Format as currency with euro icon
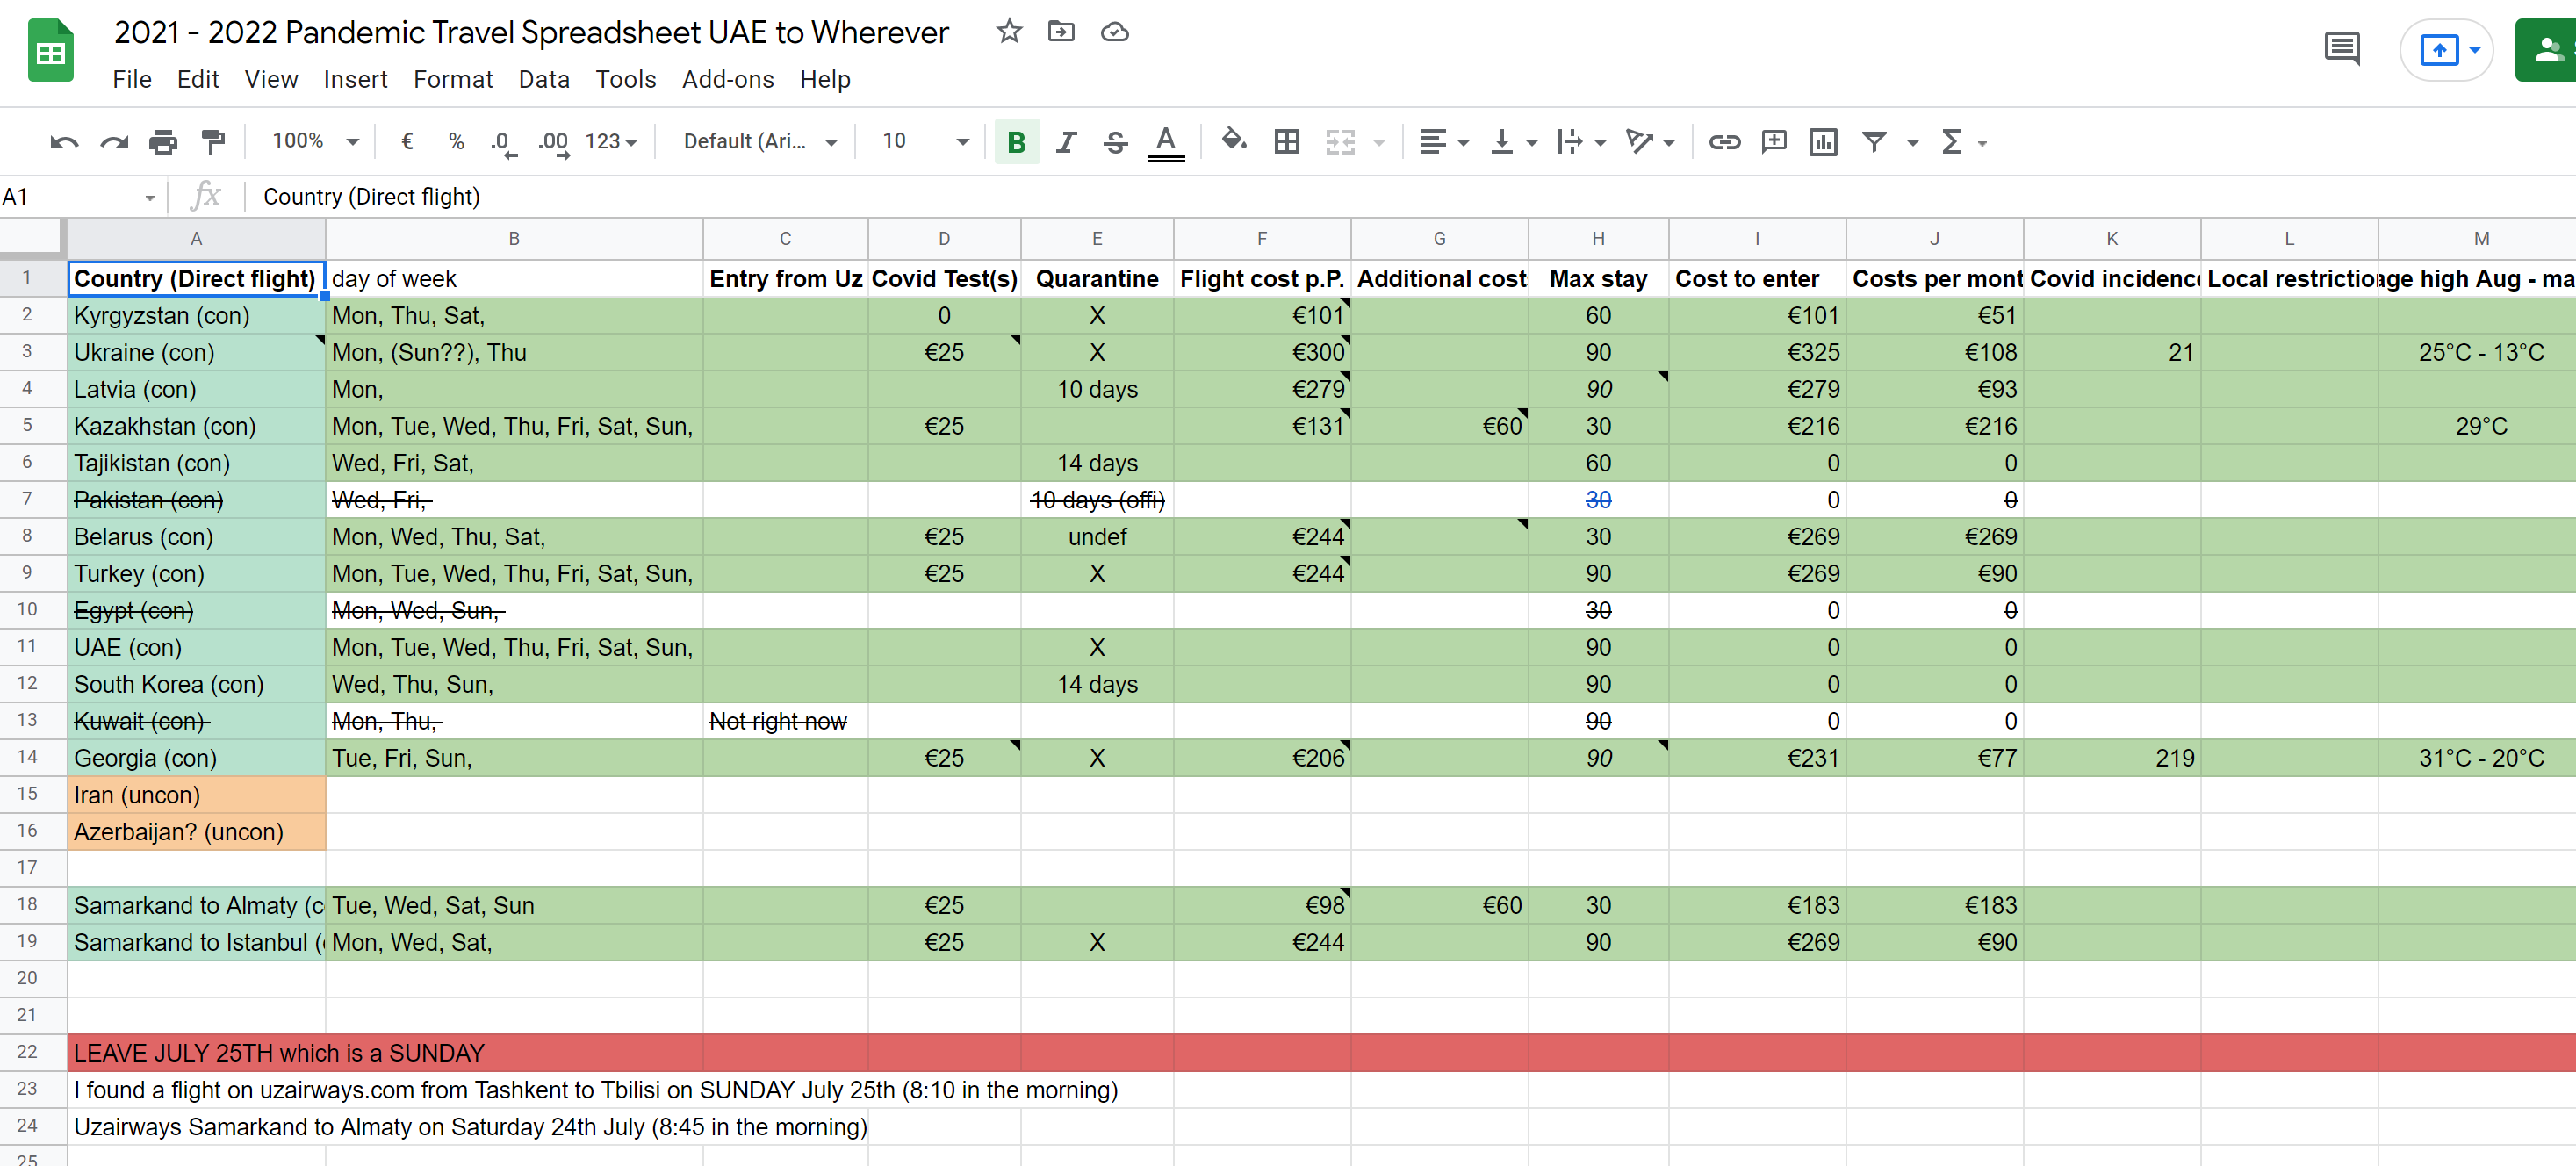The width and height of the screenshot is (2576, 1166). (x=407, y=142)
